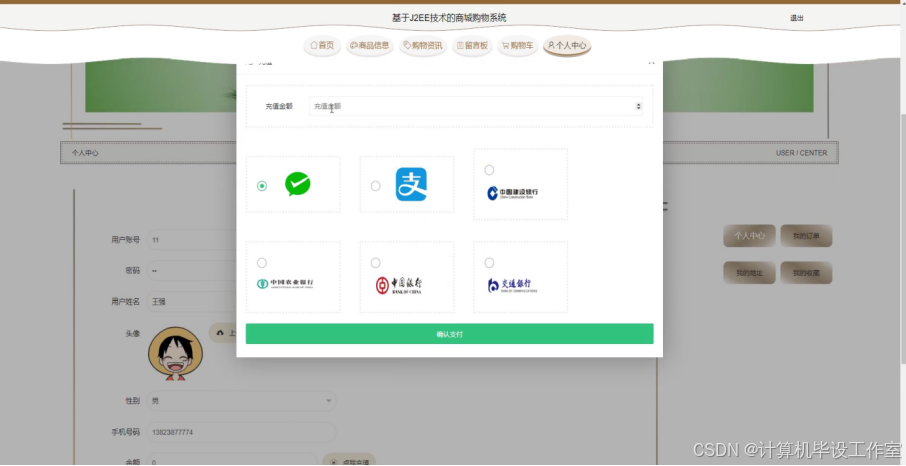The width and height of the screenshot is (906, 466).
Task: Open the 个人中心 personal center tab
Action: 567,45
